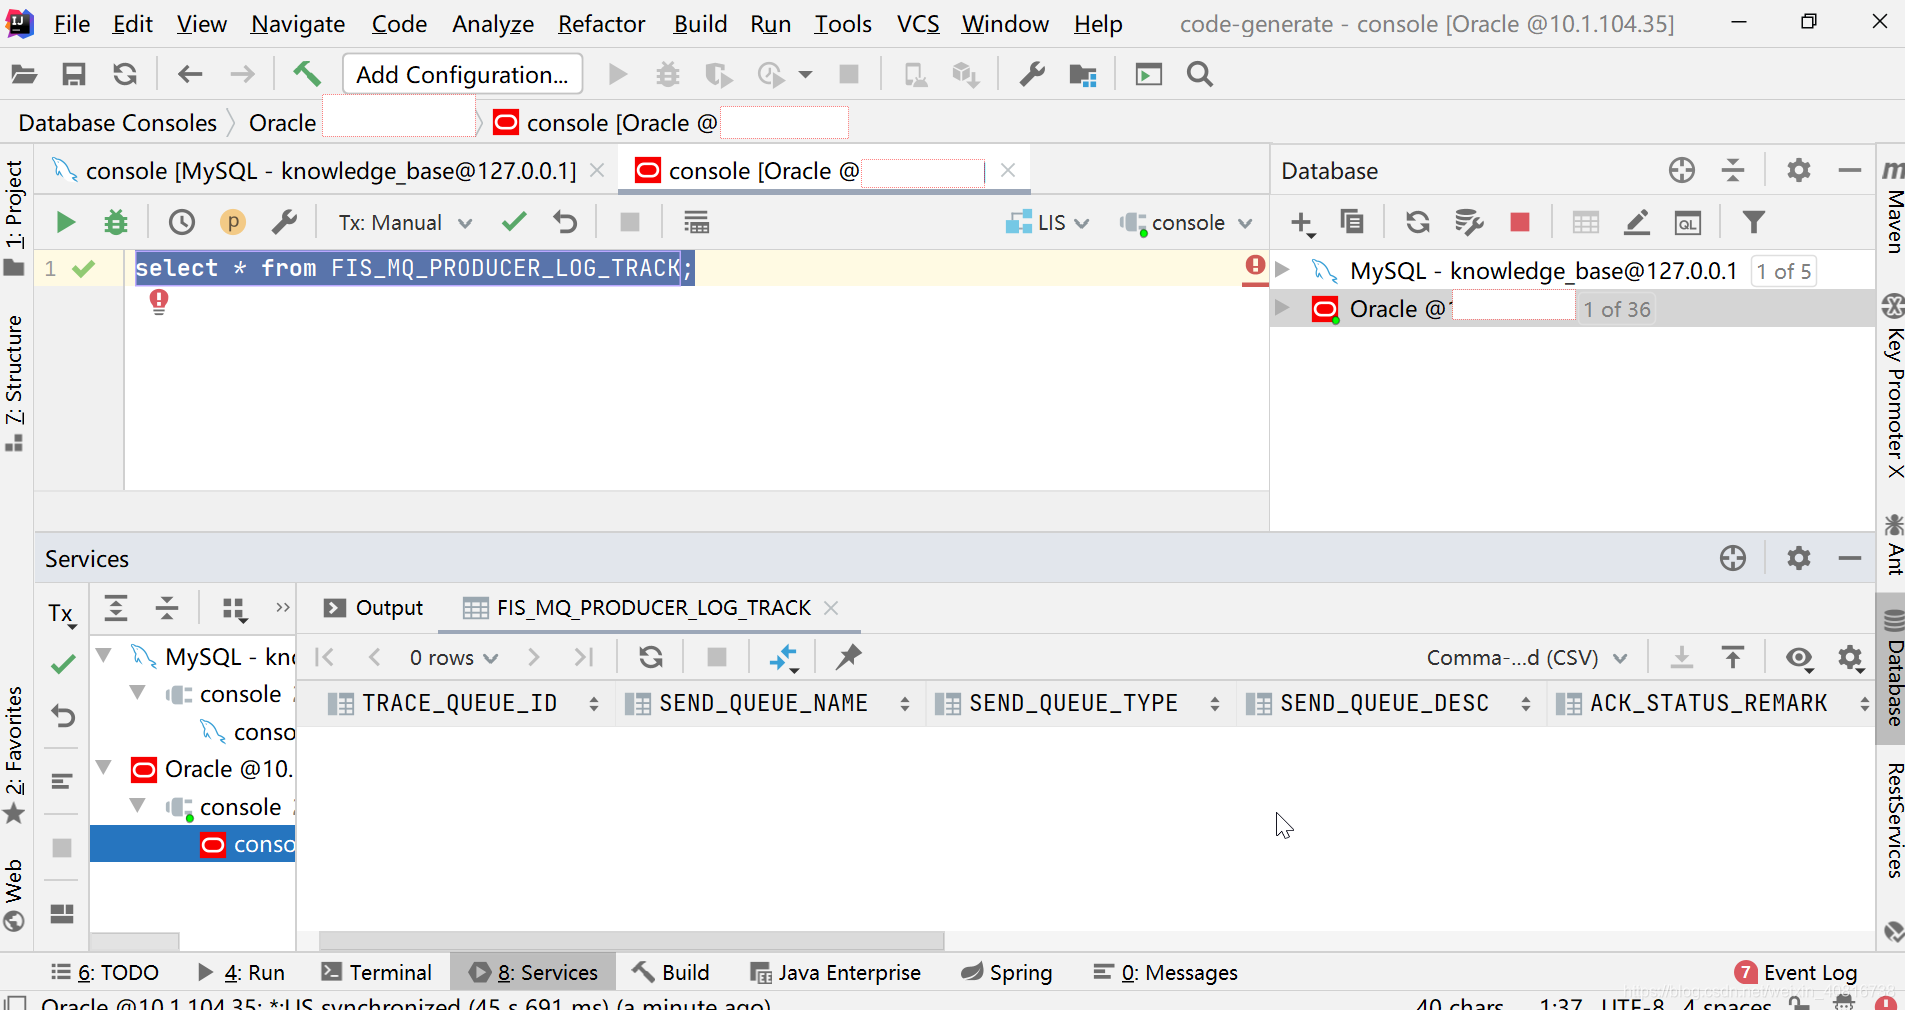
Task: Collapse Oracle node in Services tree
Action: [x=103, y=768]
